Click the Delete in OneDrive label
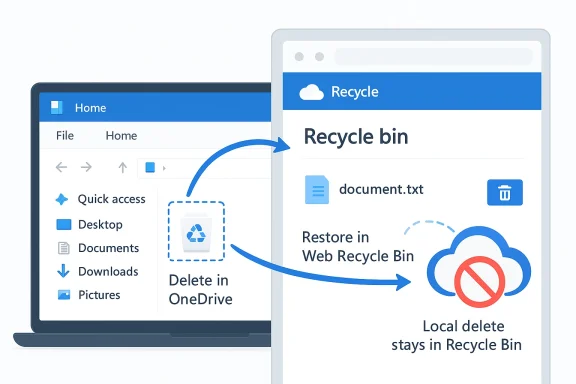The width and height of the screenshot is (576, 384). (200, 290)
